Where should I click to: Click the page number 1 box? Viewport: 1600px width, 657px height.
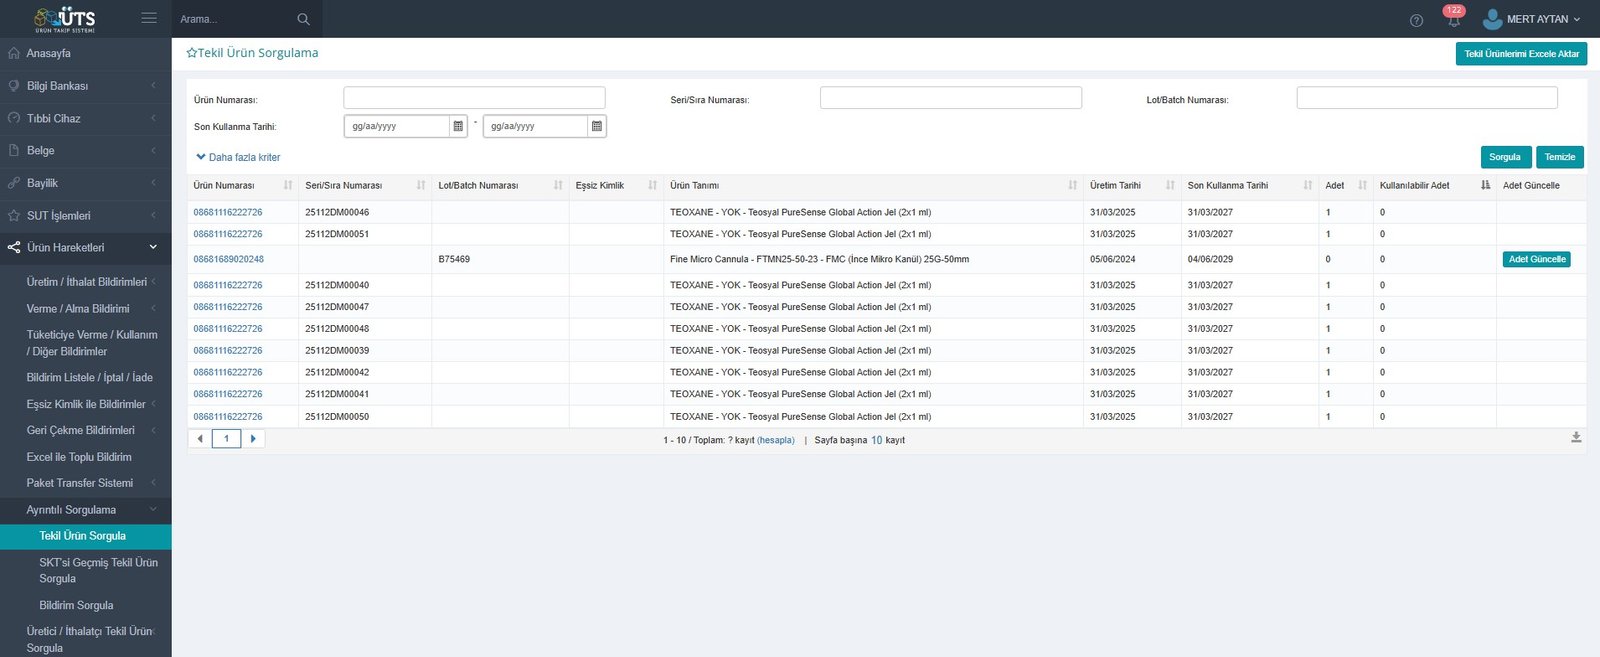pos(226,439)
